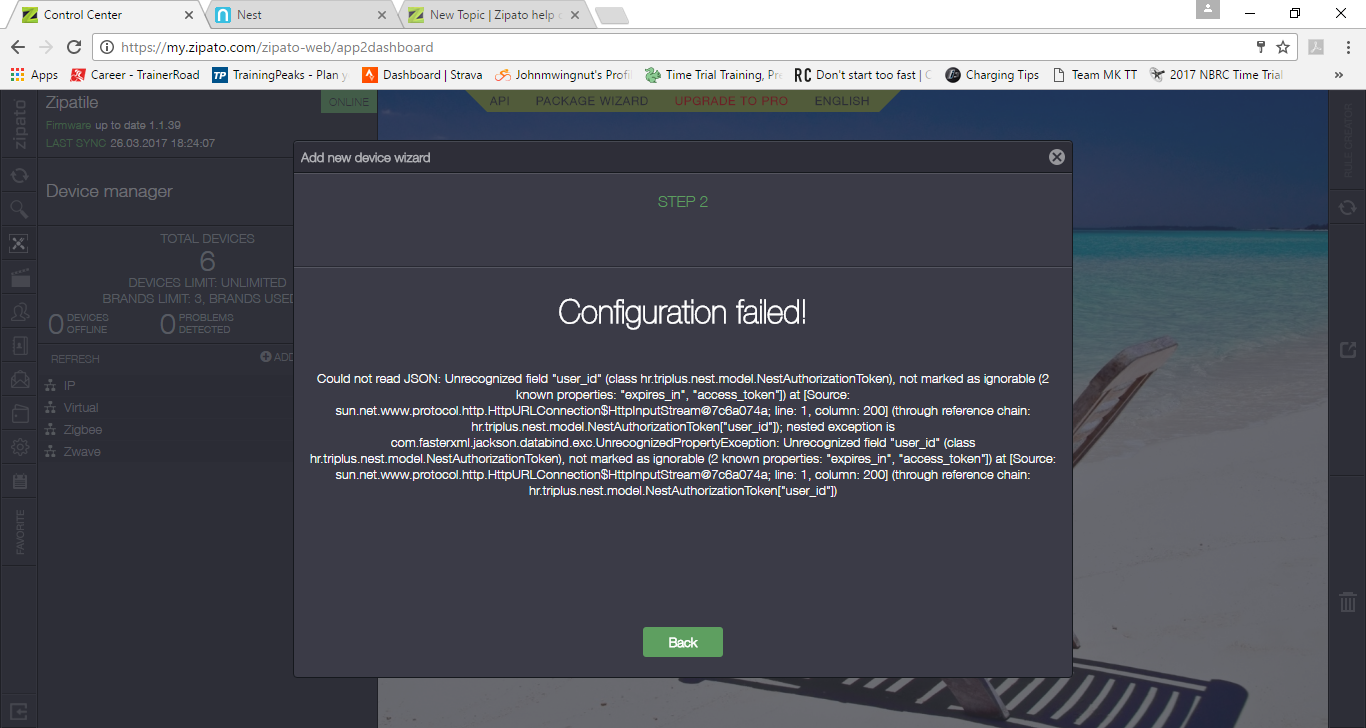Close the Add new device wizard
Image resolution: width=1366 pixels, height=728 pixels.
point(1056,157)
